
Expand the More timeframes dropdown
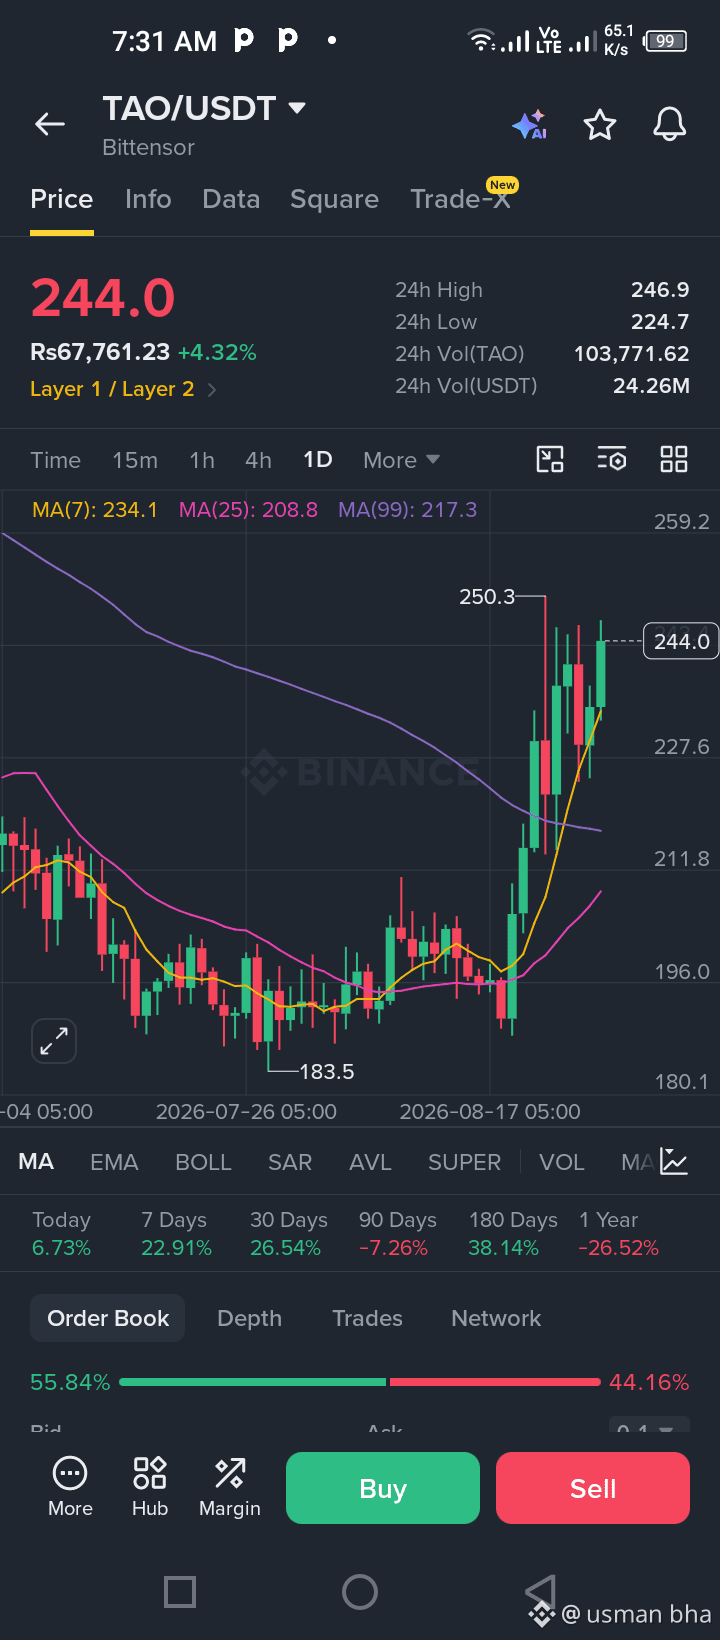click(x=402, y=460)
